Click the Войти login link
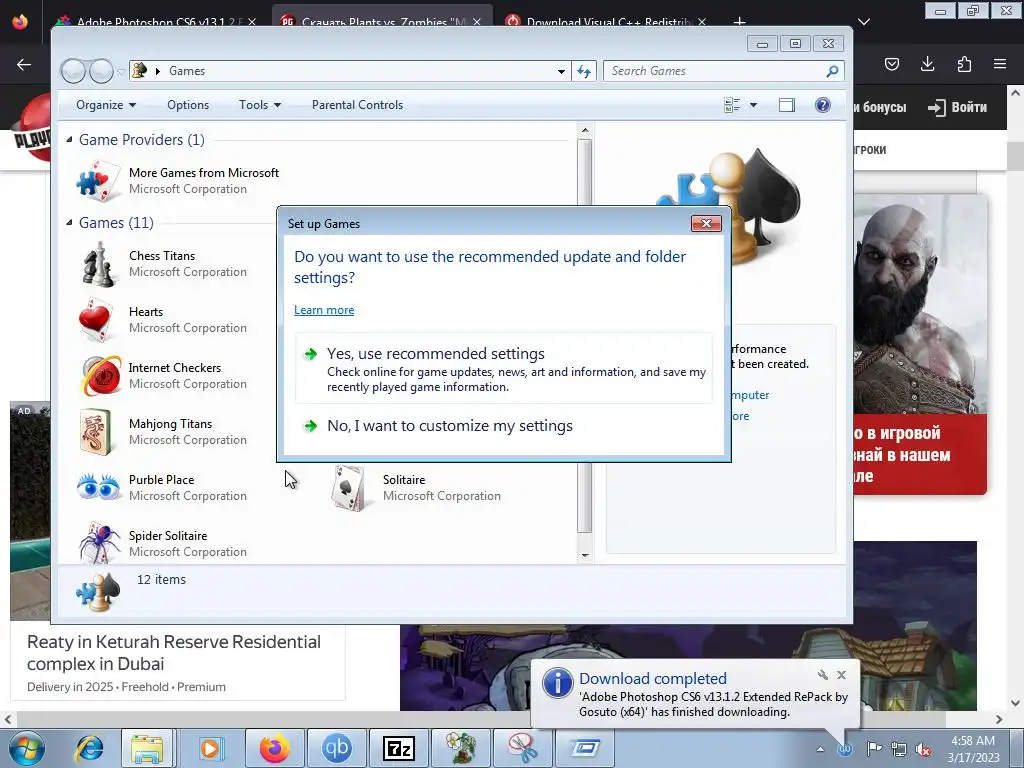Screen dimensions: 1024x768 [x=957, y=107]
